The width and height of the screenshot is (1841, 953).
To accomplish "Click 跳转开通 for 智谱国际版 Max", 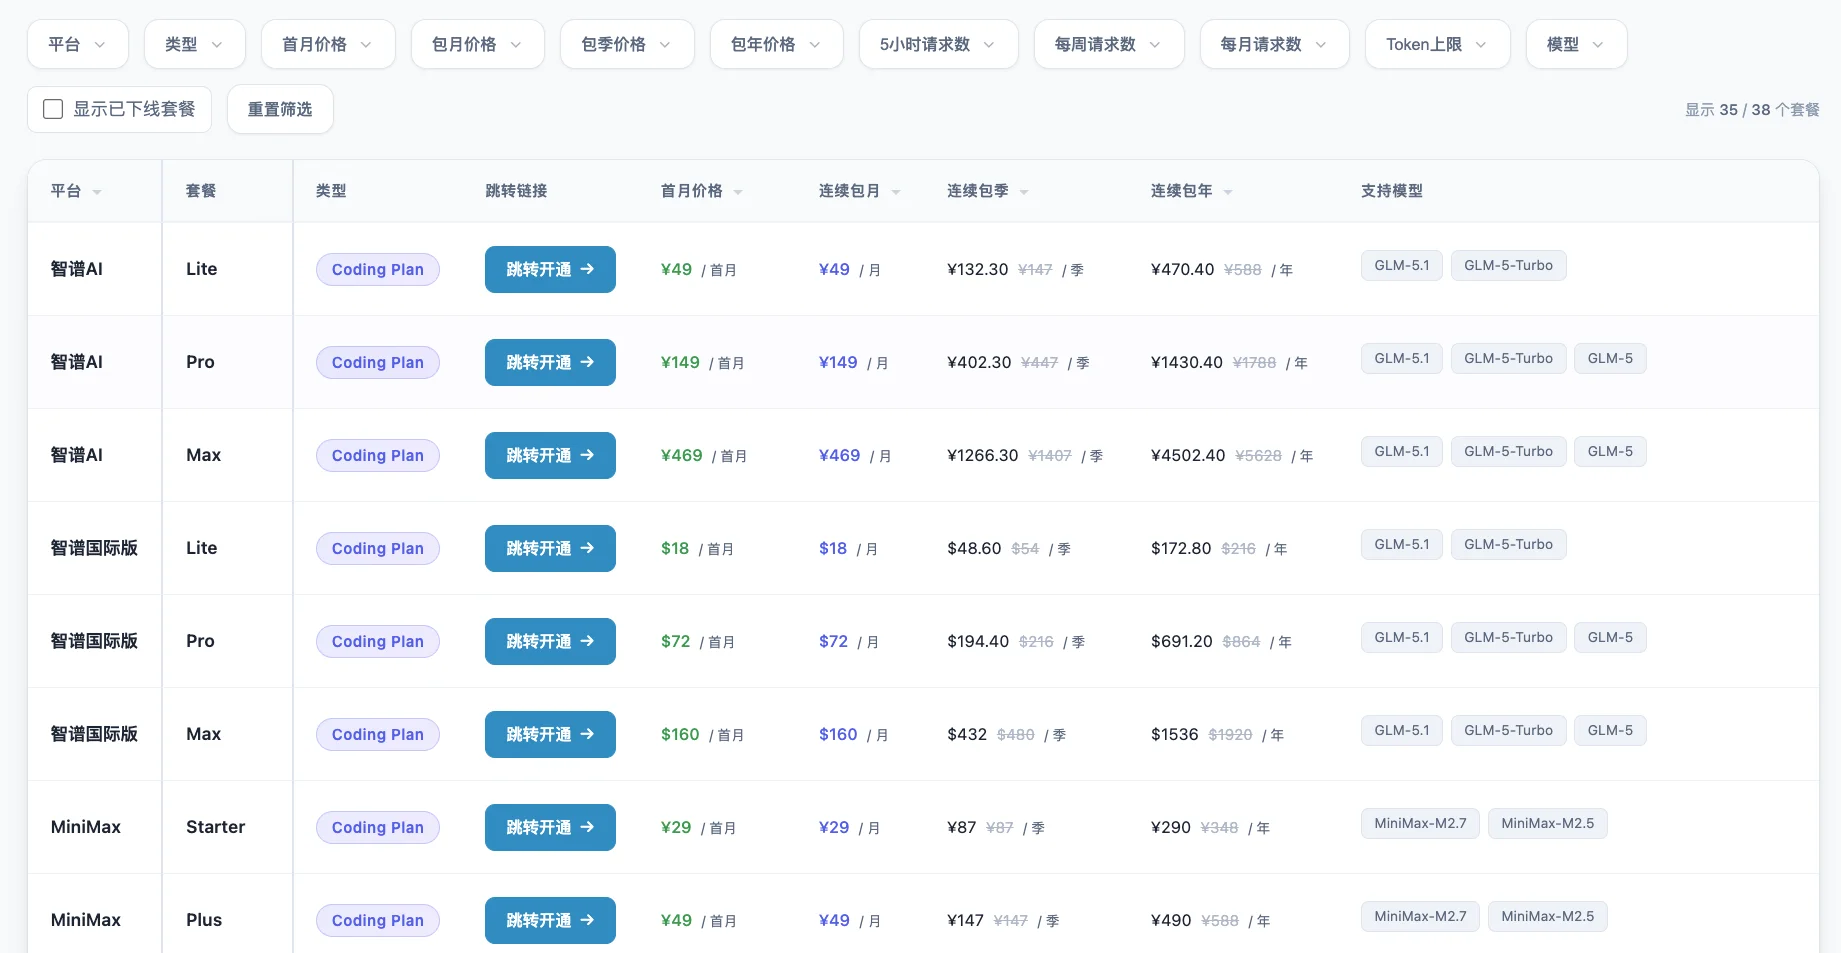I will (x=550, y=734).
